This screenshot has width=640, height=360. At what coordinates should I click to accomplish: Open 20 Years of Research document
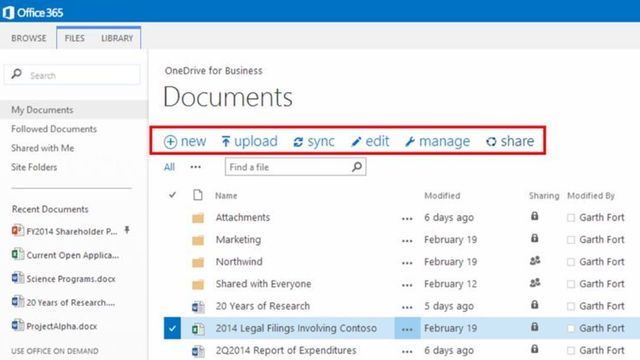pos(262,306)
